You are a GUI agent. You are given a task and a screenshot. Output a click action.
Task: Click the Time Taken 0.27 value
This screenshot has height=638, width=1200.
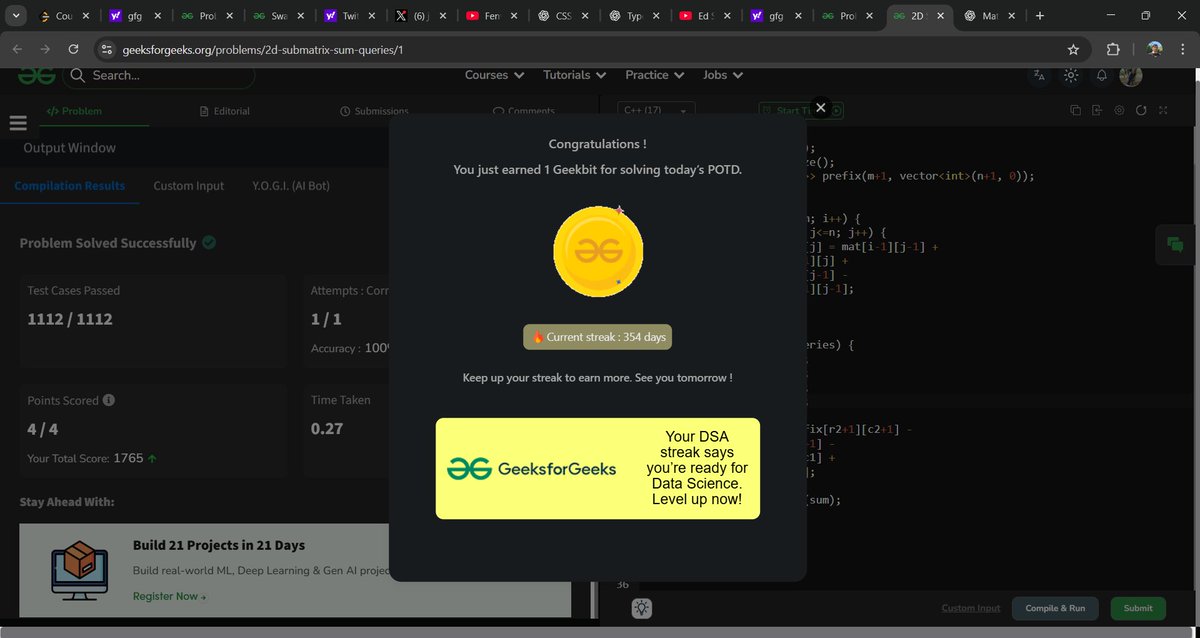327,428
